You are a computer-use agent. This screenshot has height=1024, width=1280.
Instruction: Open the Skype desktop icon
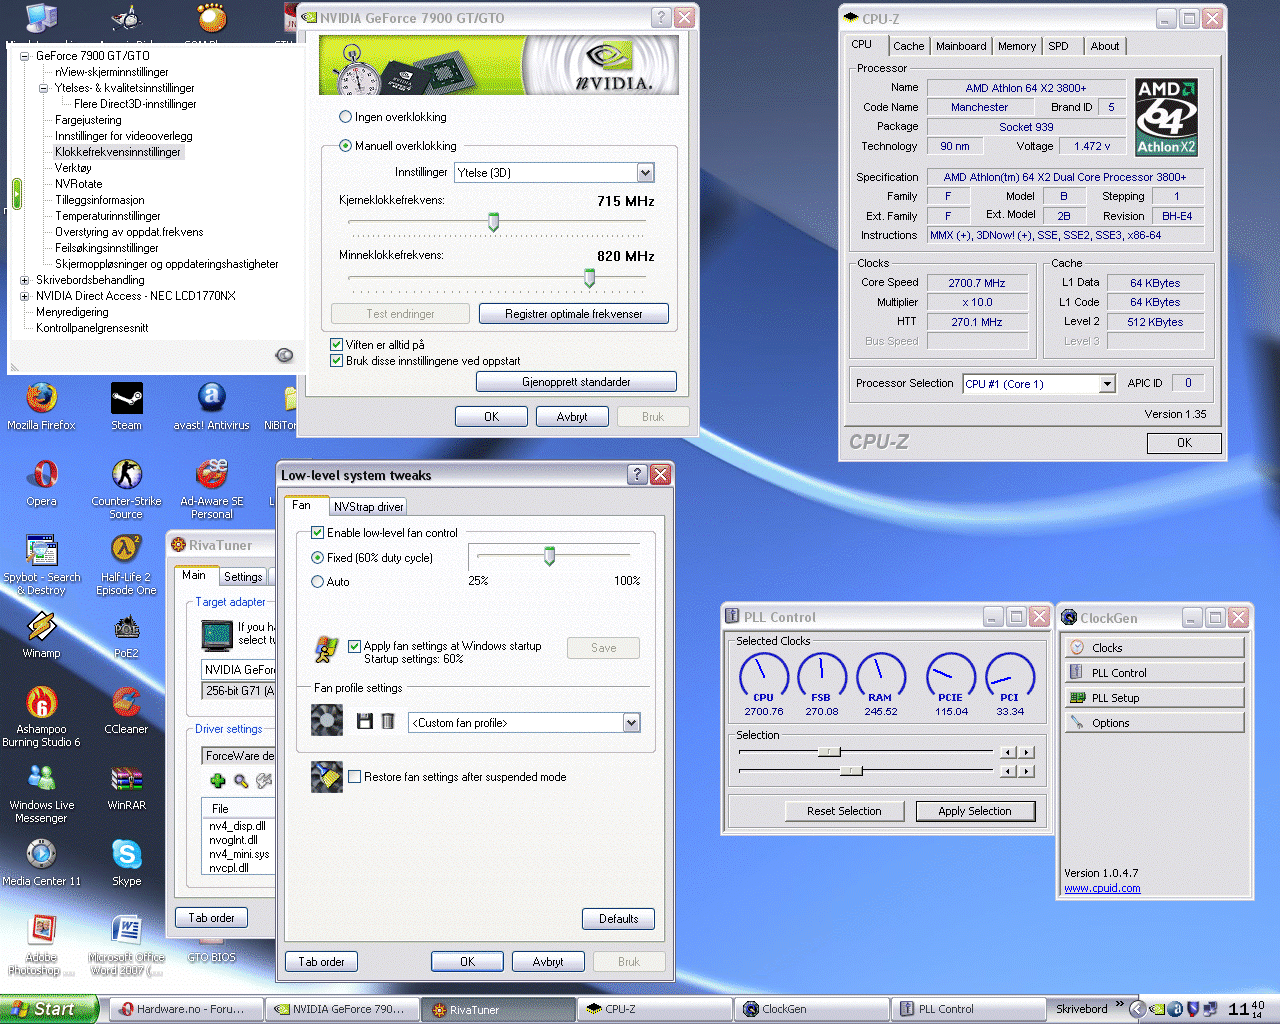point(126,863)
